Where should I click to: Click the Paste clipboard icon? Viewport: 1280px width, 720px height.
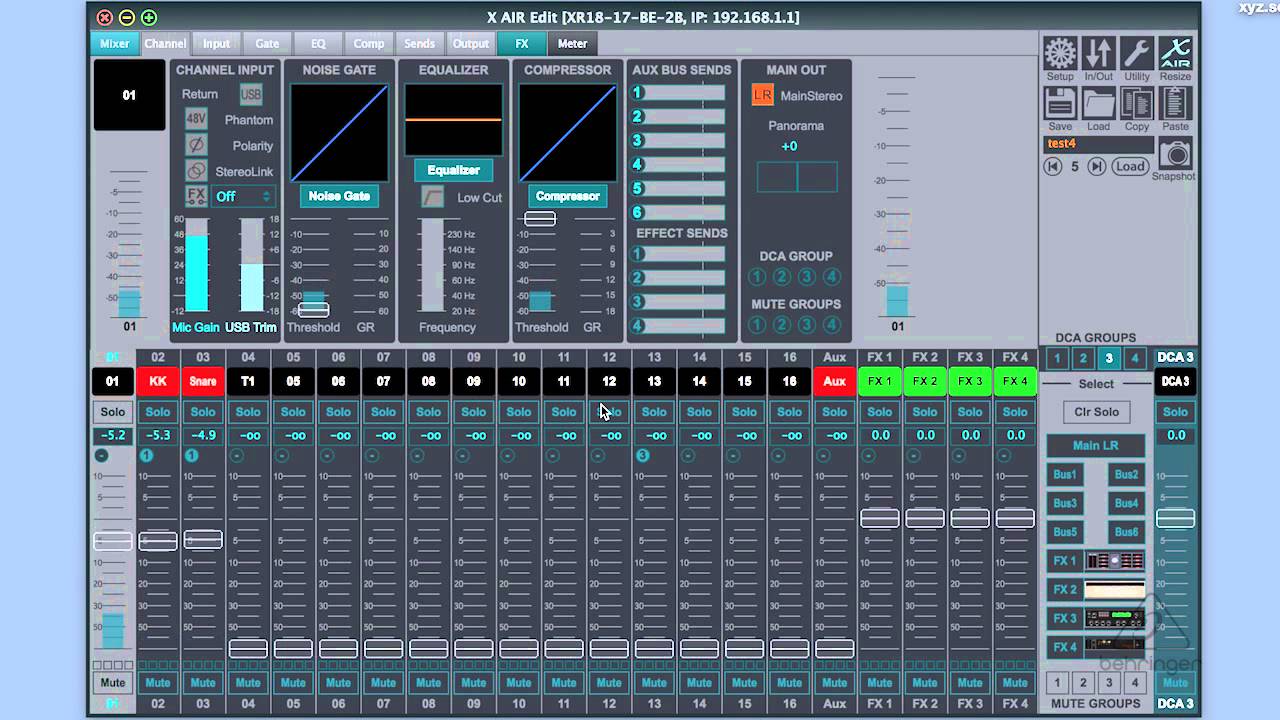1175,103
